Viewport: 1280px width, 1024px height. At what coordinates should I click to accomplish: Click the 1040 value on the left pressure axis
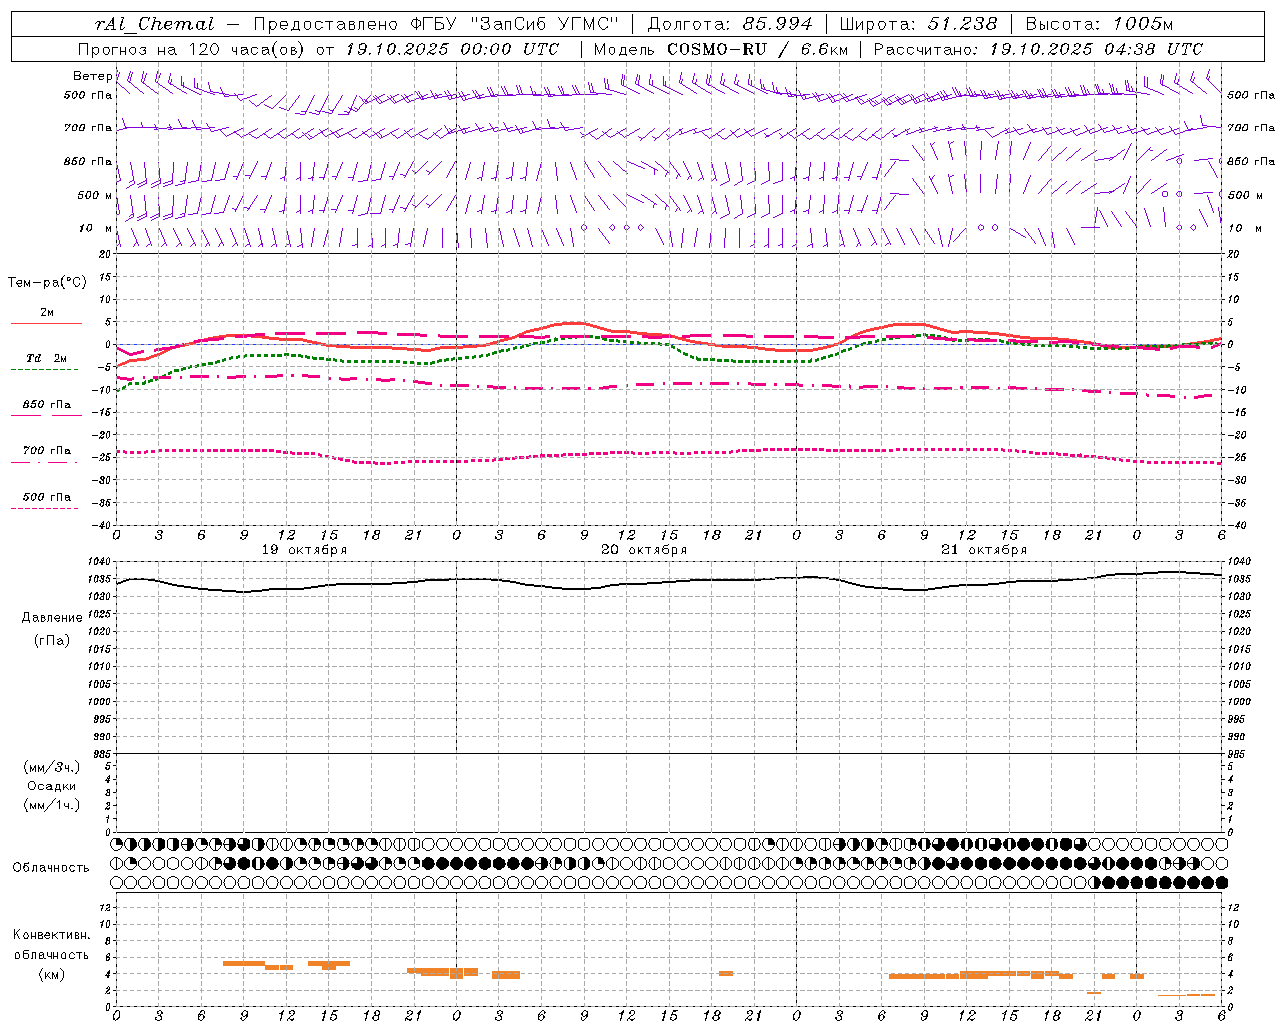(x=101, y=562)
